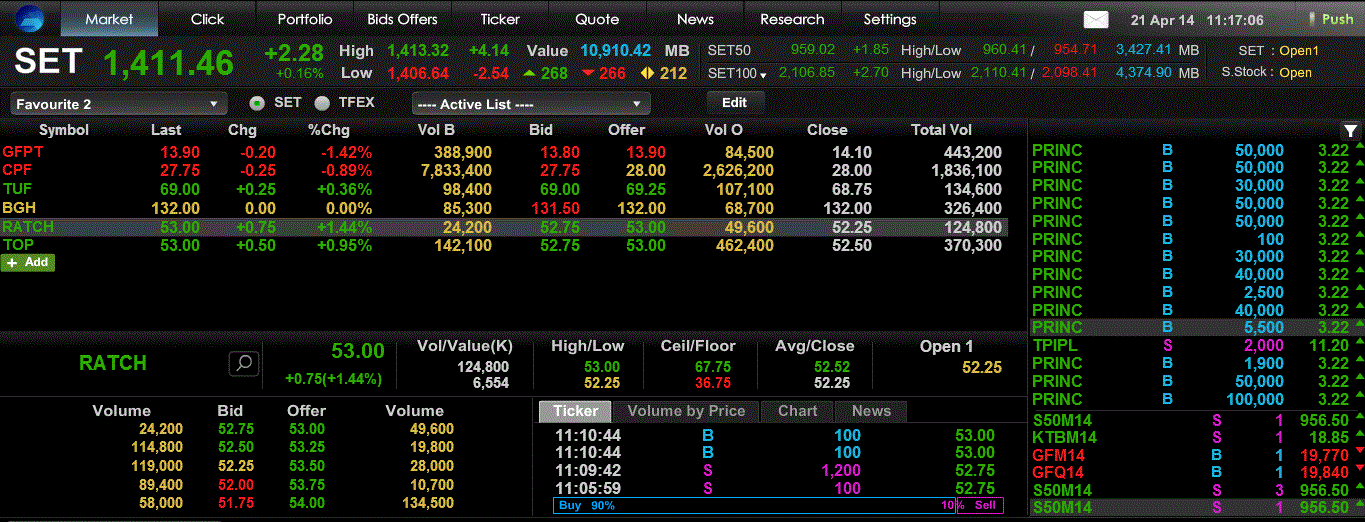Select the GFPT row symbol

(23, 152)
